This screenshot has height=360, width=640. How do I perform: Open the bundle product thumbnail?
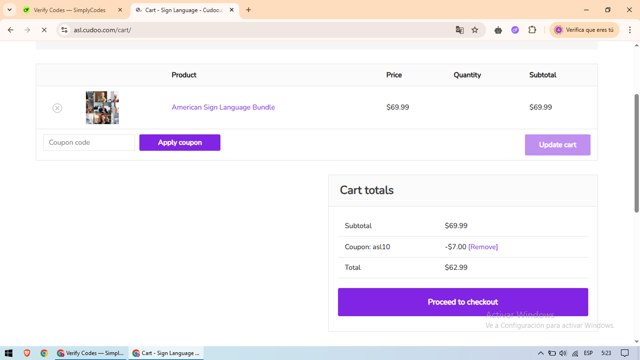[102, 107]
